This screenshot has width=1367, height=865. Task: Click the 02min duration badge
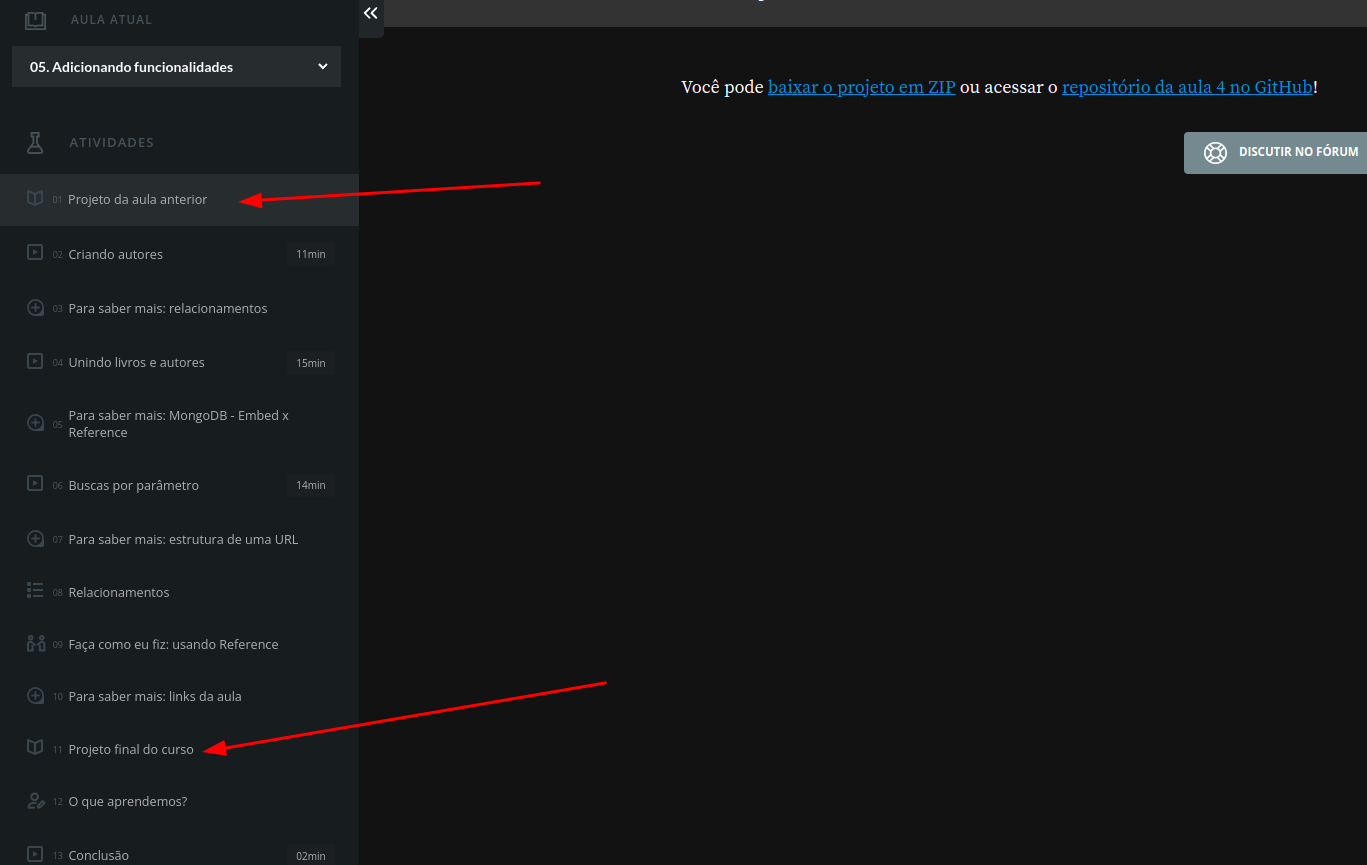click(310, 856)
